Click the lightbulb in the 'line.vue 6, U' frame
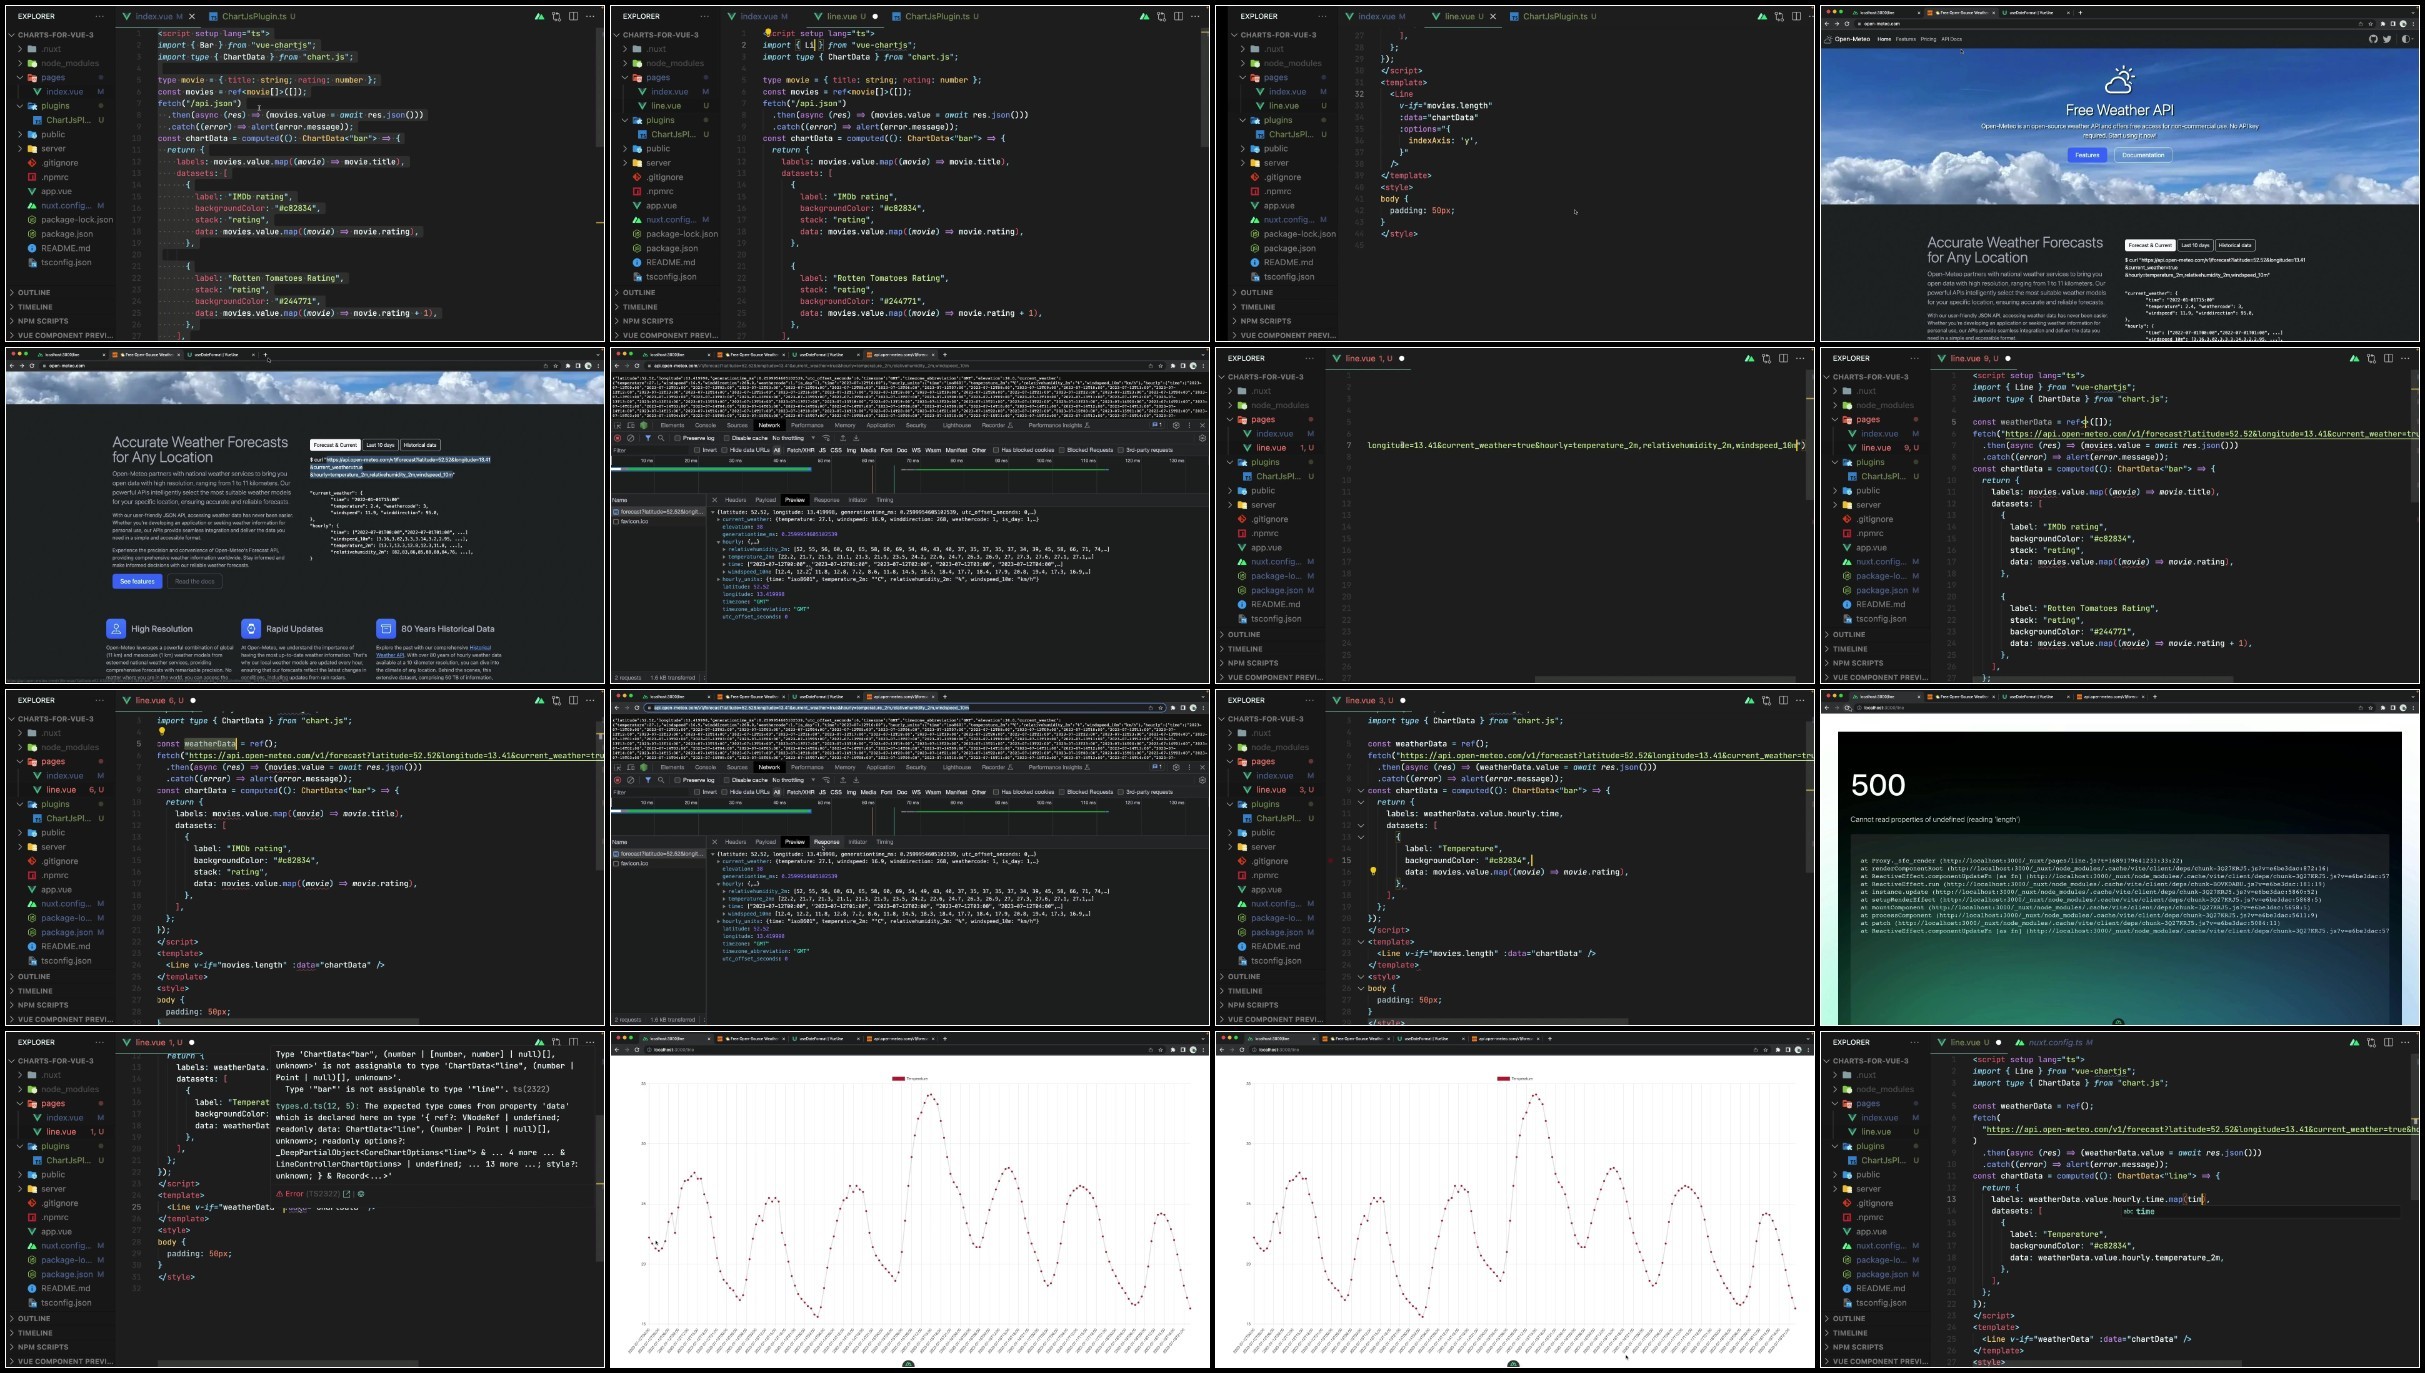The width and height of the screenshot is (2425, 1373). click(x=161, y=732)
